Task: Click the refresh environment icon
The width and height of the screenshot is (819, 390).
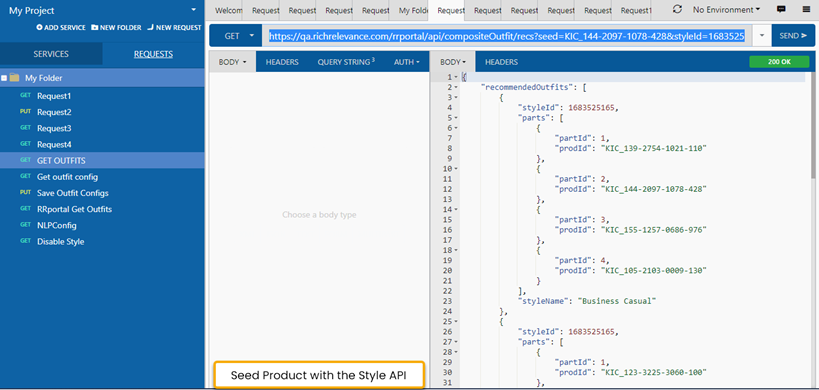Action: 677,9
